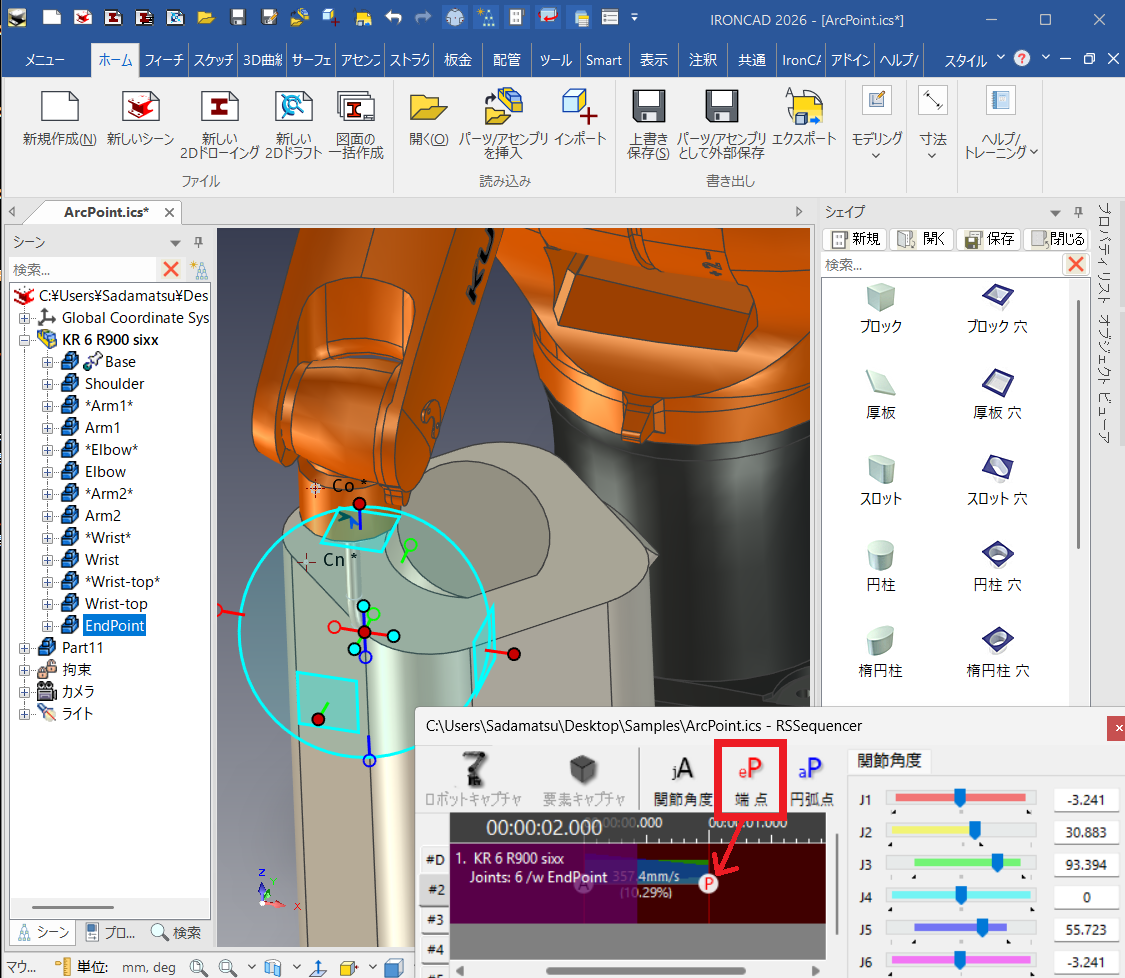
Task: Click the 図面の一括作成 icon
Action: 356,107
